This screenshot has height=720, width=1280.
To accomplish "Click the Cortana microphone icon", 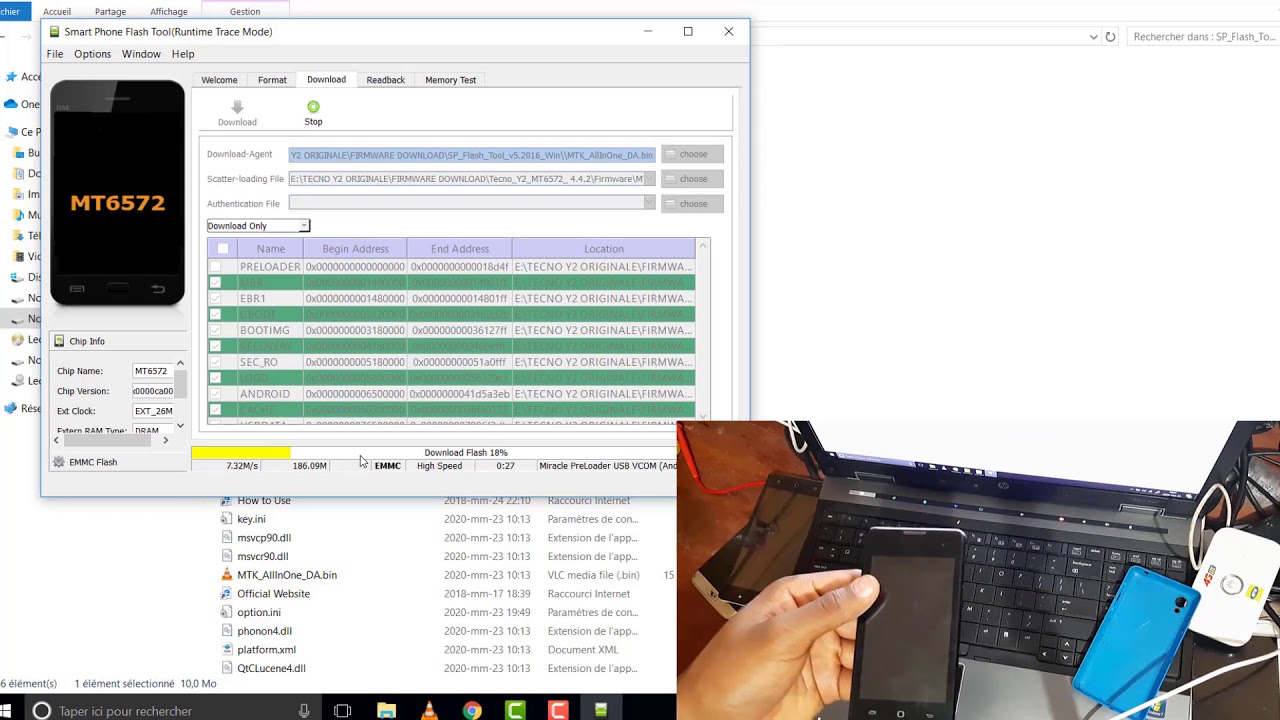I will (x=304, y=711).
